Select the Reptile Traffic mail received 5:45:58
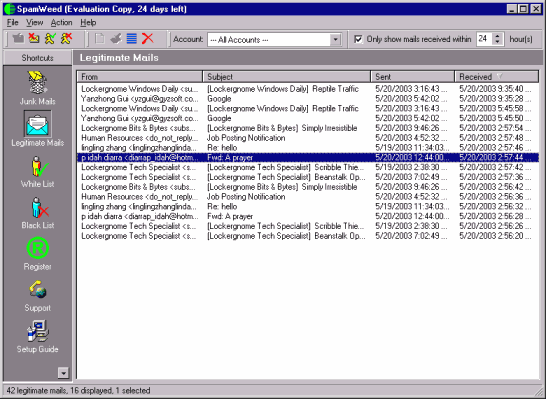546x399 pixels. (308, 108)
